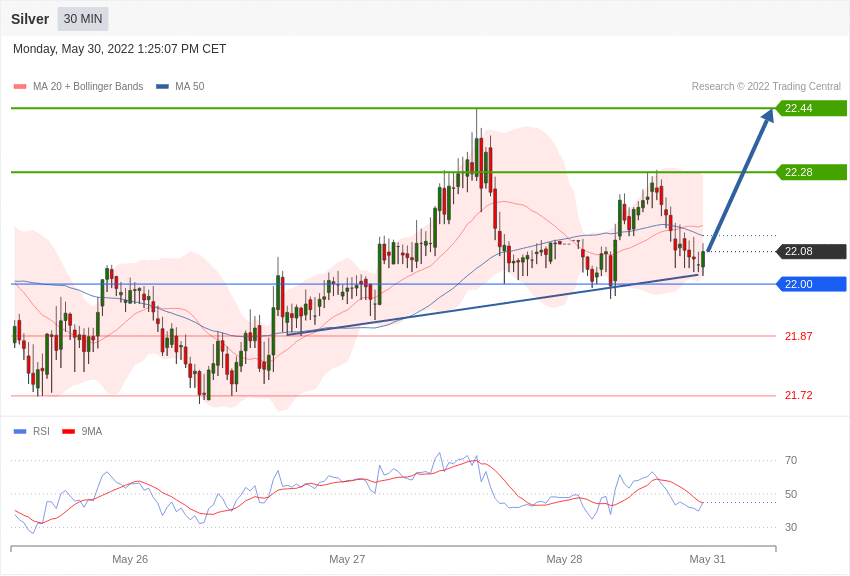Click the date line 'Monday, May 30, 2022 1:25:07 PM CET'
Screen dimensions: 850x576
coord(119,49)
